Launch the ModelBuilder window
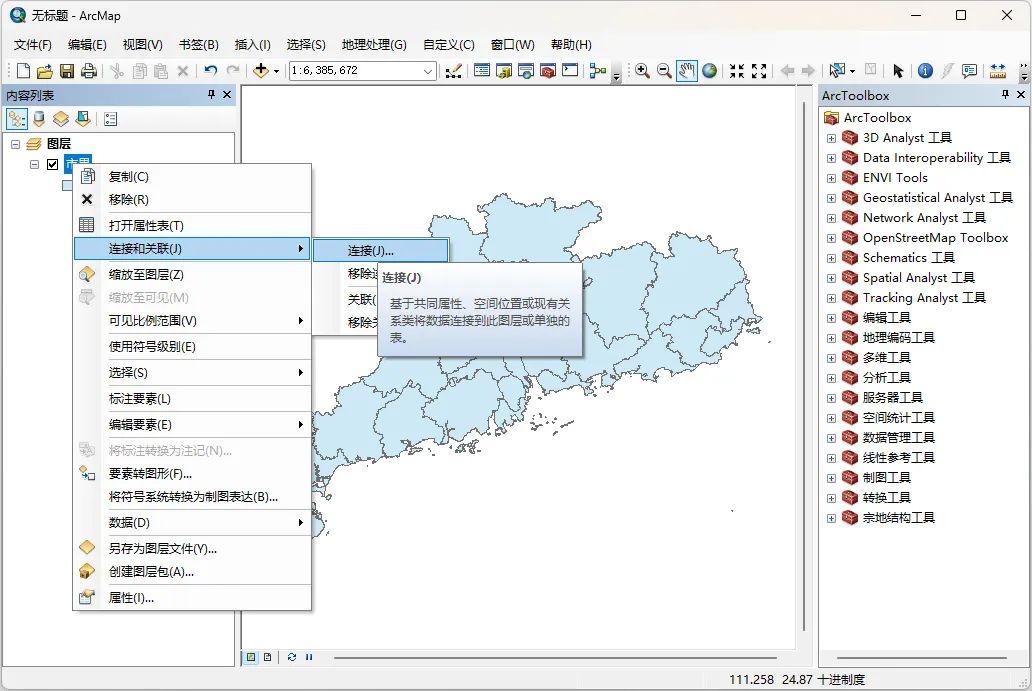Viewport: 1032px width, 691px height. (598, 70)
